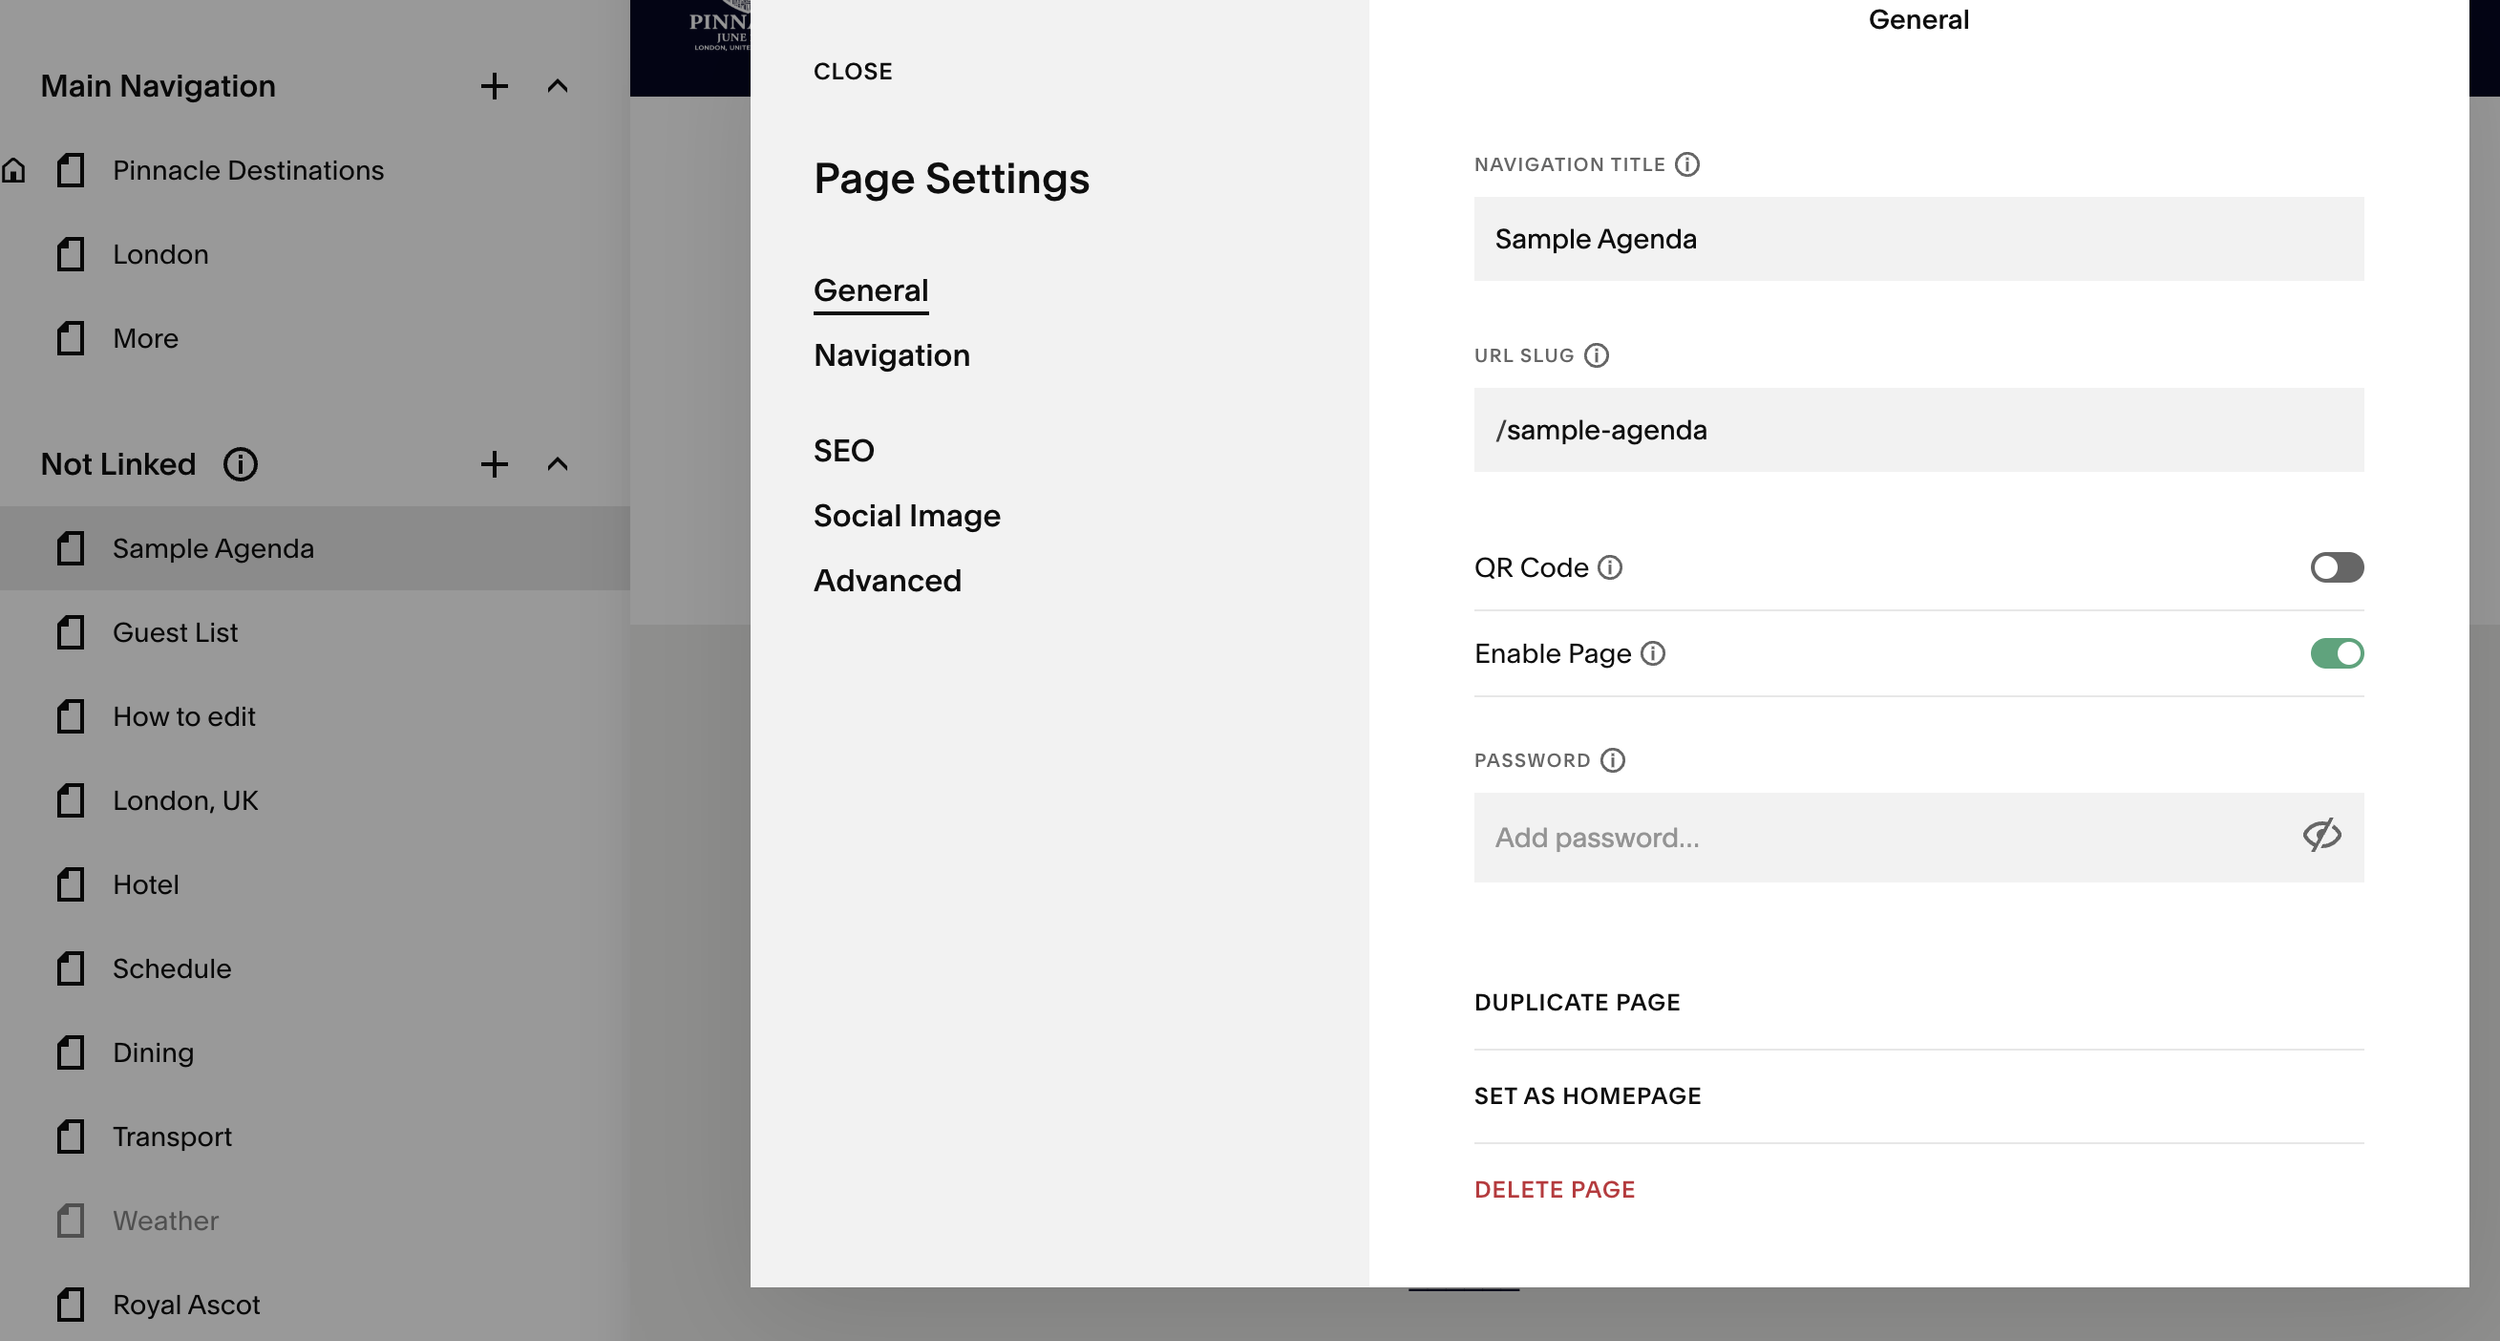Click the info icon beside Navigation Title
This screenshot has height=1341, width=2500.
pos(1687,164)
